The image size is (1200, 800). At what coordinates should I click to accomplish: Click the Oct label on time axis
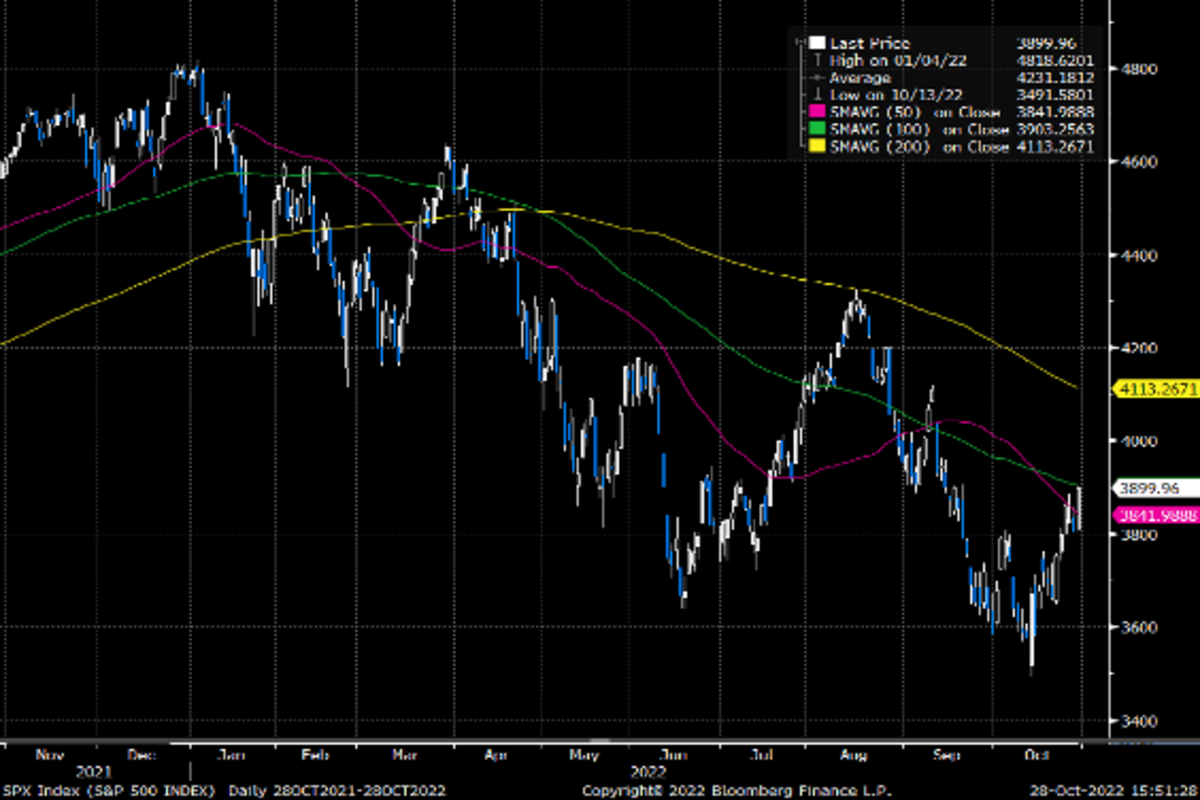pos(1037,758)
